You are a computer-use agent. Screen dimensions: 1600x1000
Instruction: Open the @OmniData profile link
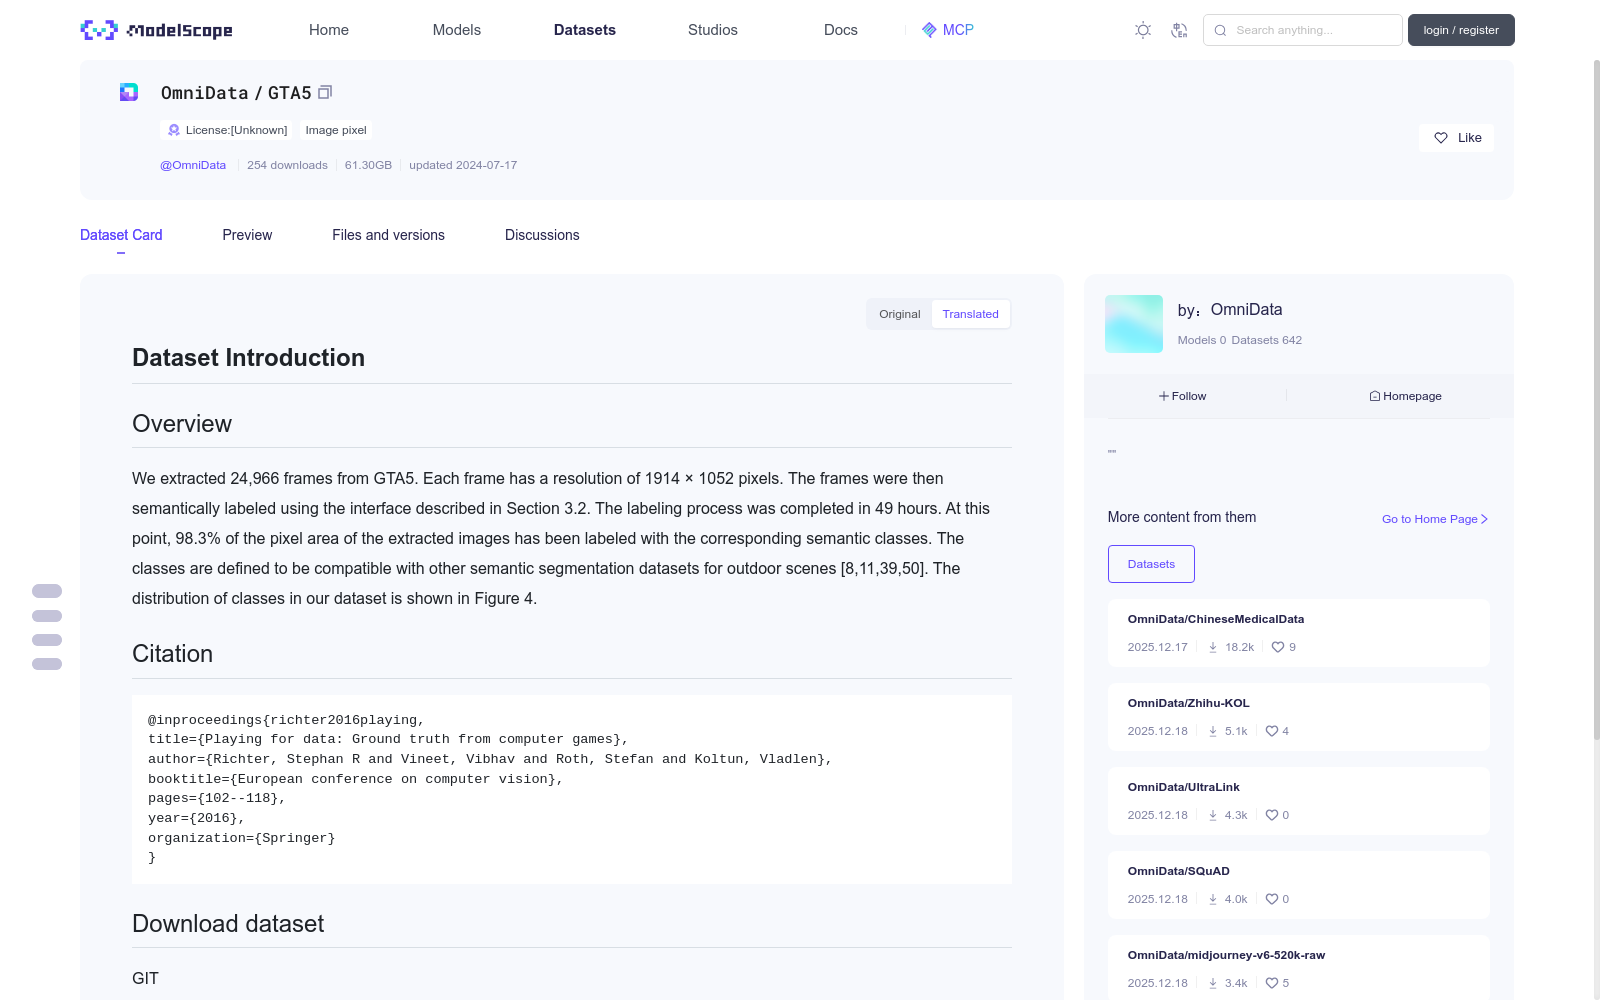click(193, 165)
